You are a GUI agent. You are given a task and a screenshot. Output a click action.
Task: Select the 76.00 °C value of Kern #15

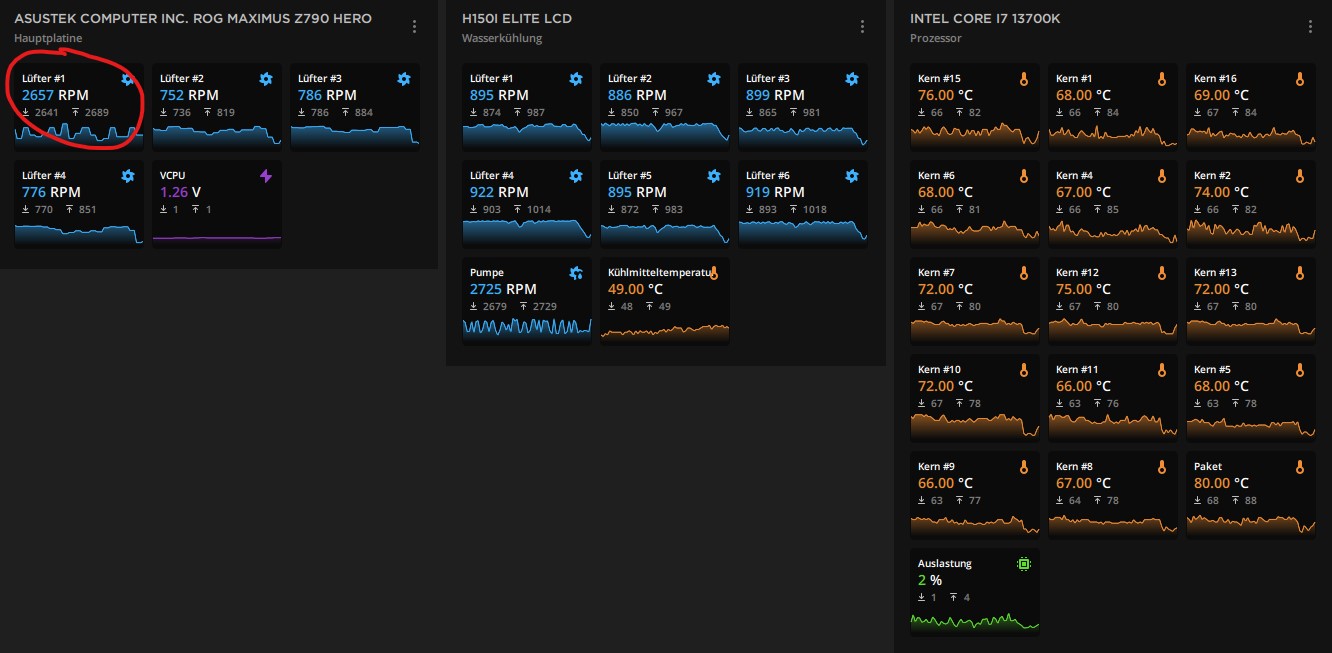click(945, 95)
